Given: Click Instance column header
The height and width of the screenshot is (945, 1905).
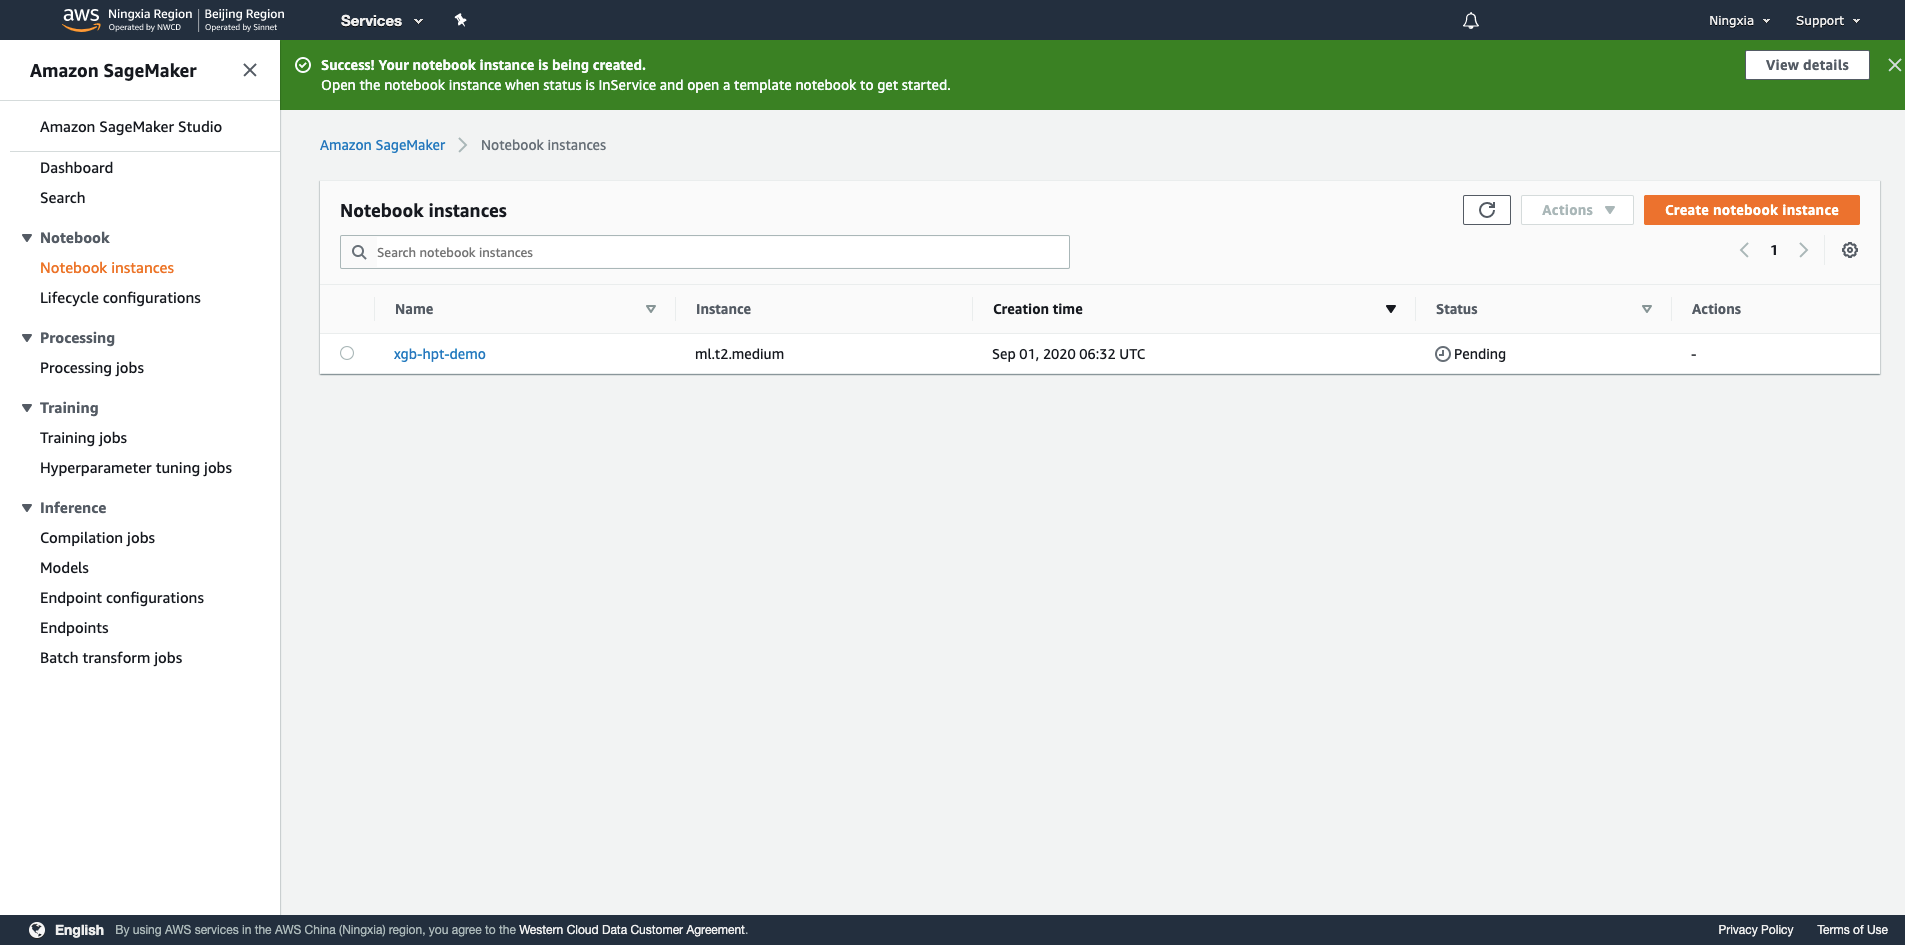Looking at the screenshot, I should point(723,309).
